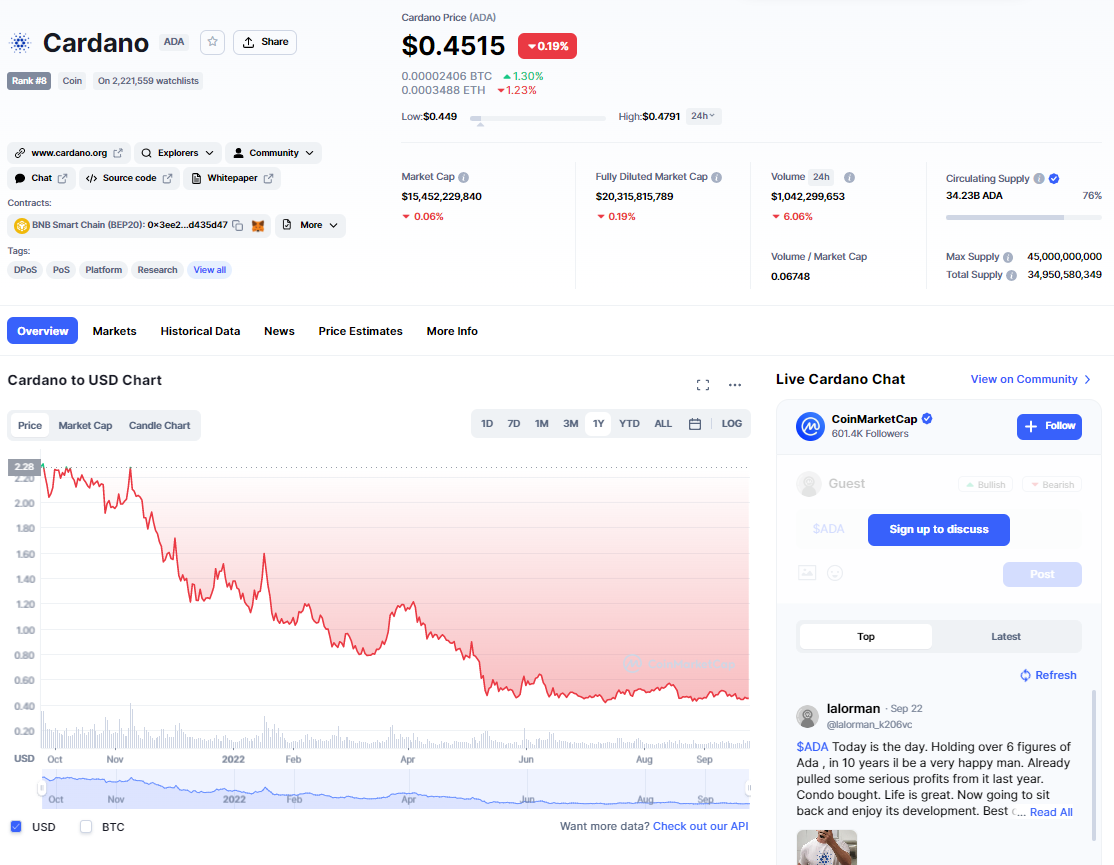
Task: Click the Cardano logo icon
Action: (x=20, y=43)
